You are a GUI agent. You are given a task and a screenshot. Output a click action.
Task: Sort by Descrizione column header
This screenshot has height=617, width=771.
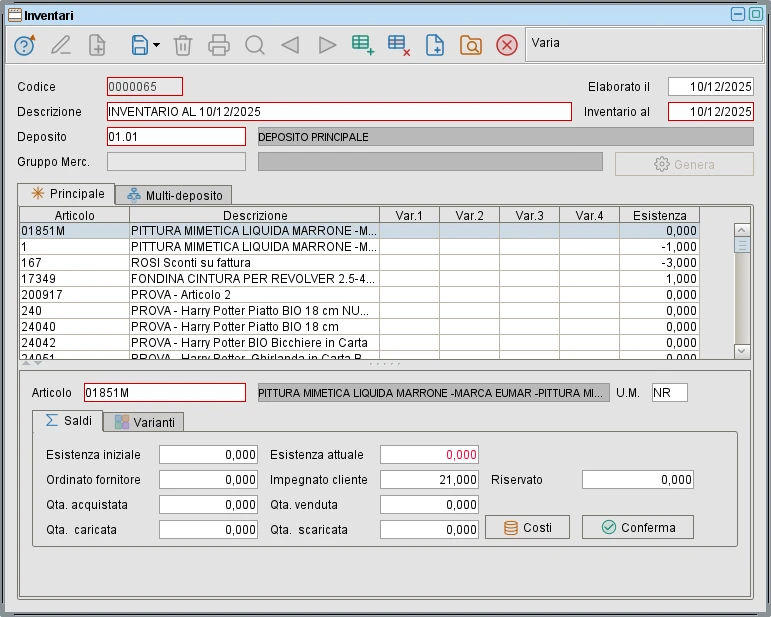[x=255, y=215]
